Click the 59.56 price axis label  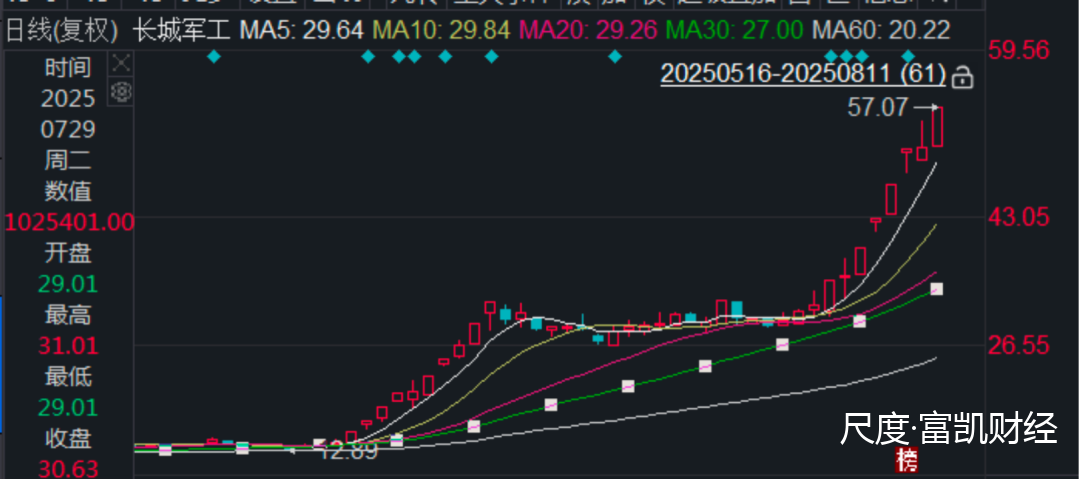point(1019,50)
